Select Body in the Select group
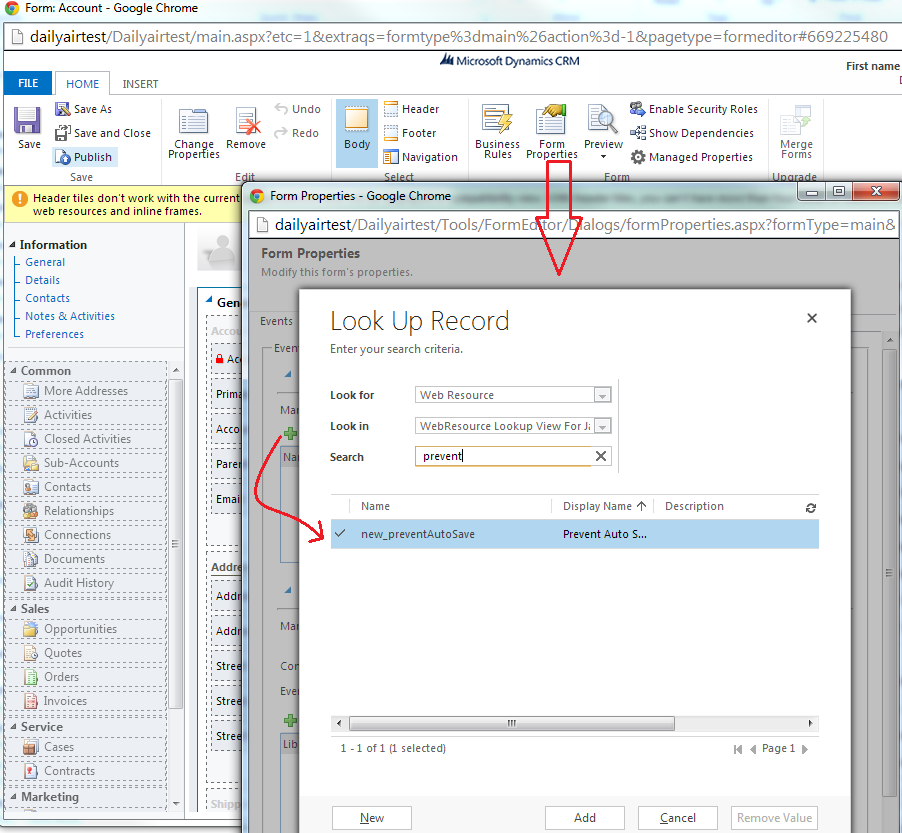The height and width of the screenshot is (833, 902). tap(356, 128)
